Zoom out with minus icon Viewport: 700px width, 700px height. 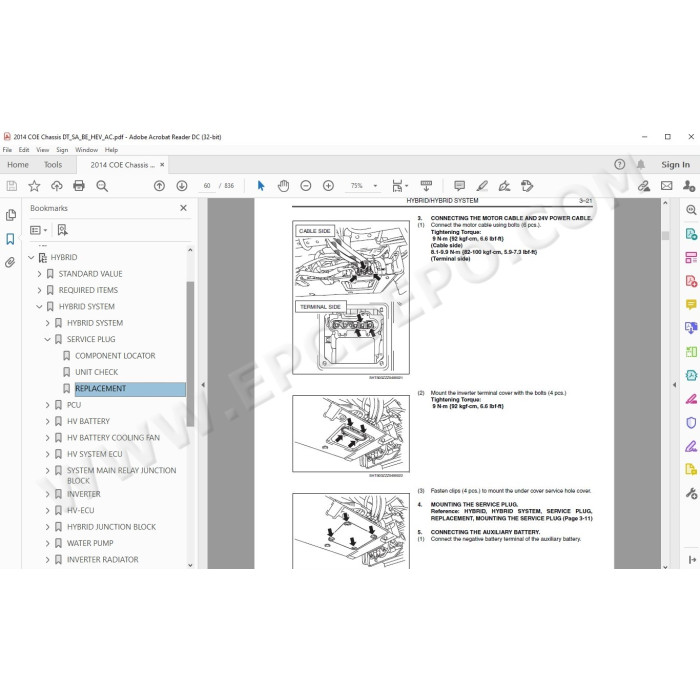point(306,186)
